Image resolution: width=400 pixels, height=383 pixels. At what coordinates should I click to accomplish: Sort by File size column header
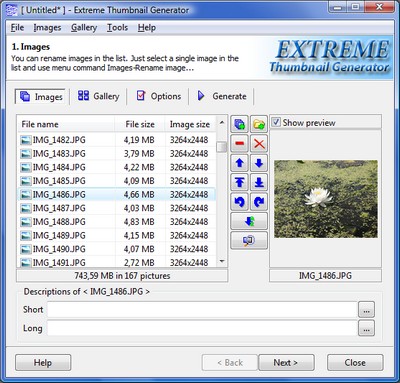140,124
